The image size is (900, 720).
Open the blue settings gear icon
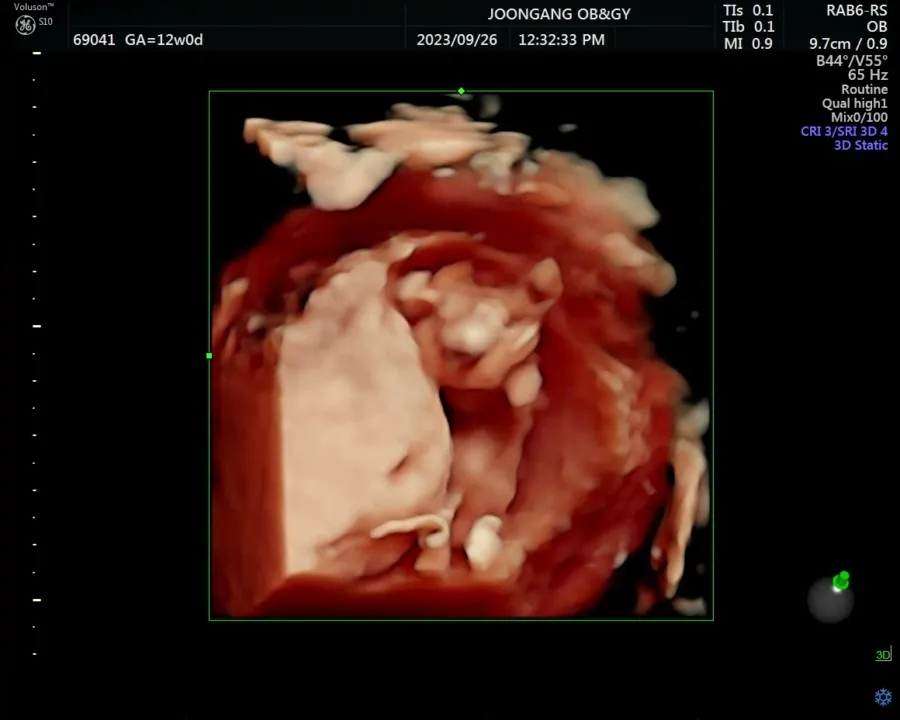[x=883, y=697]
